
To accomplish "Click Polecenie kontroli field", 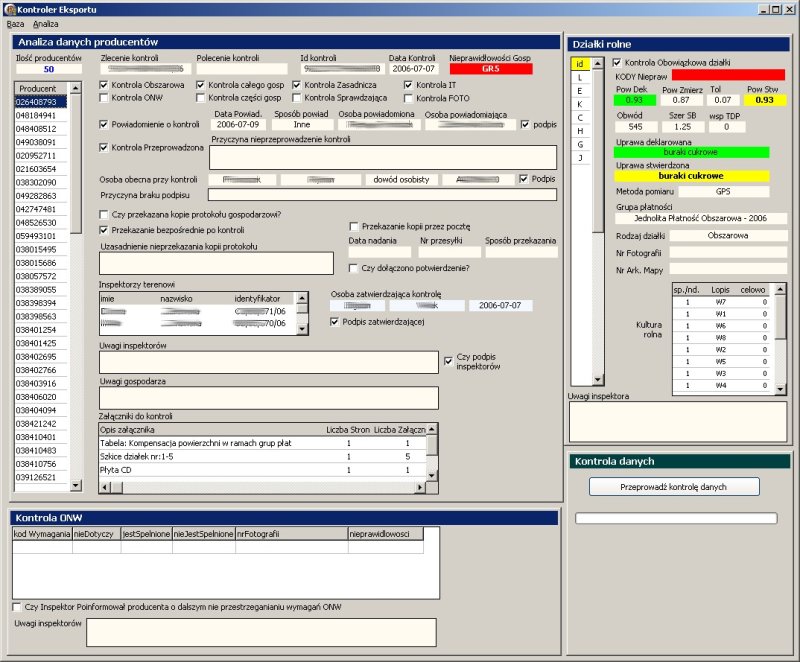I will click(242, 69).
